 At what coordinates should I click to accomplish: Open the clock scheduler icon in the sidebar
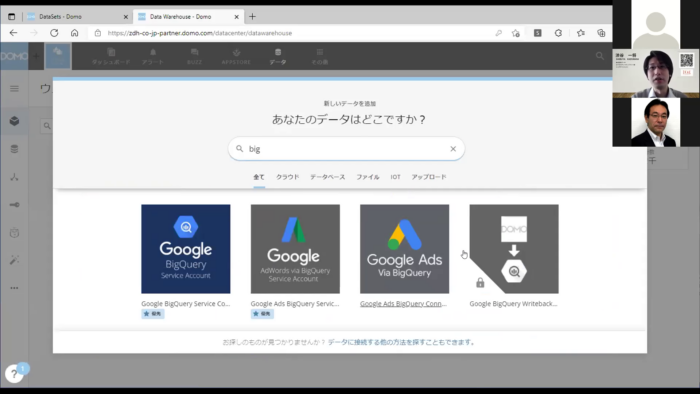pos(14,232)
